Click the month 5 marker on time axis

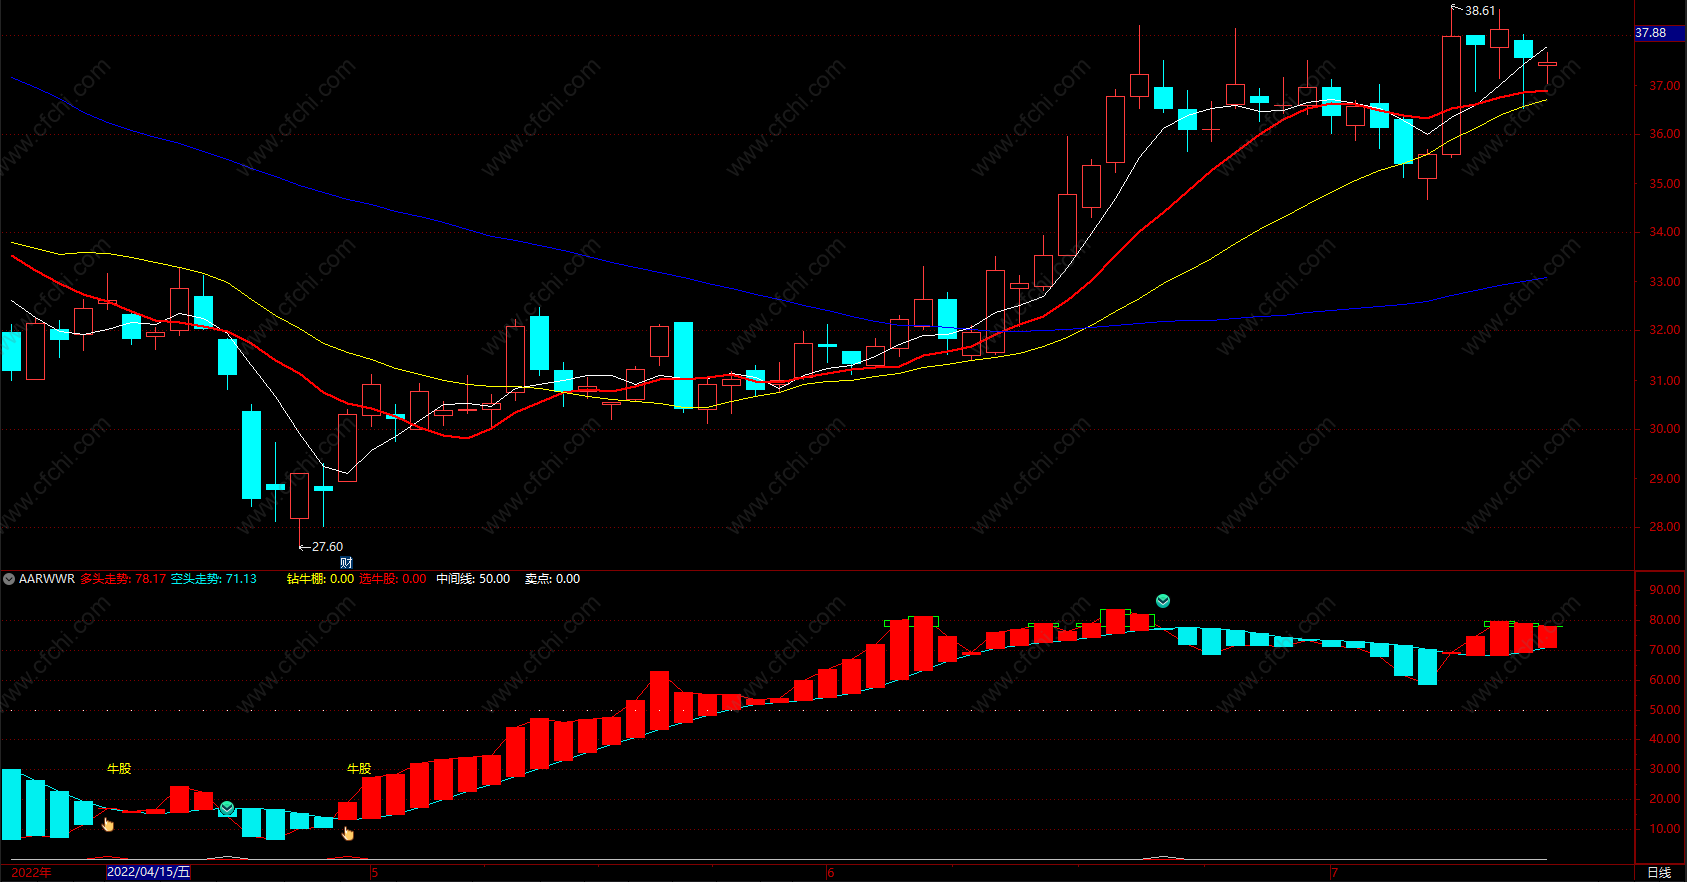tap(374, 873)
